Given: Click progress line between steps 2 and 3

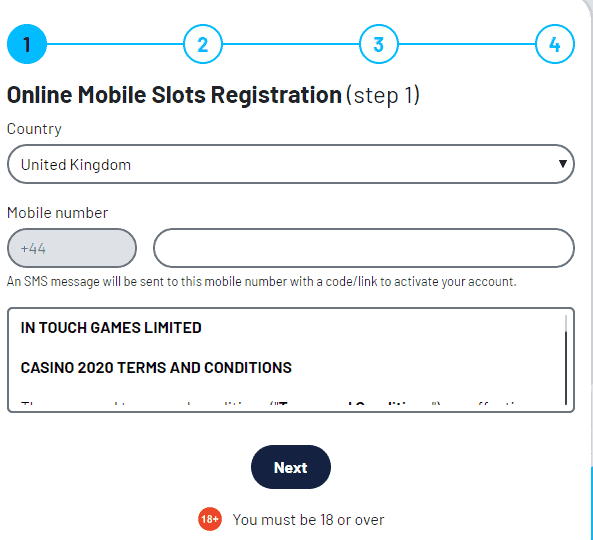Looking at the screenshot, I should coord(291,44).
